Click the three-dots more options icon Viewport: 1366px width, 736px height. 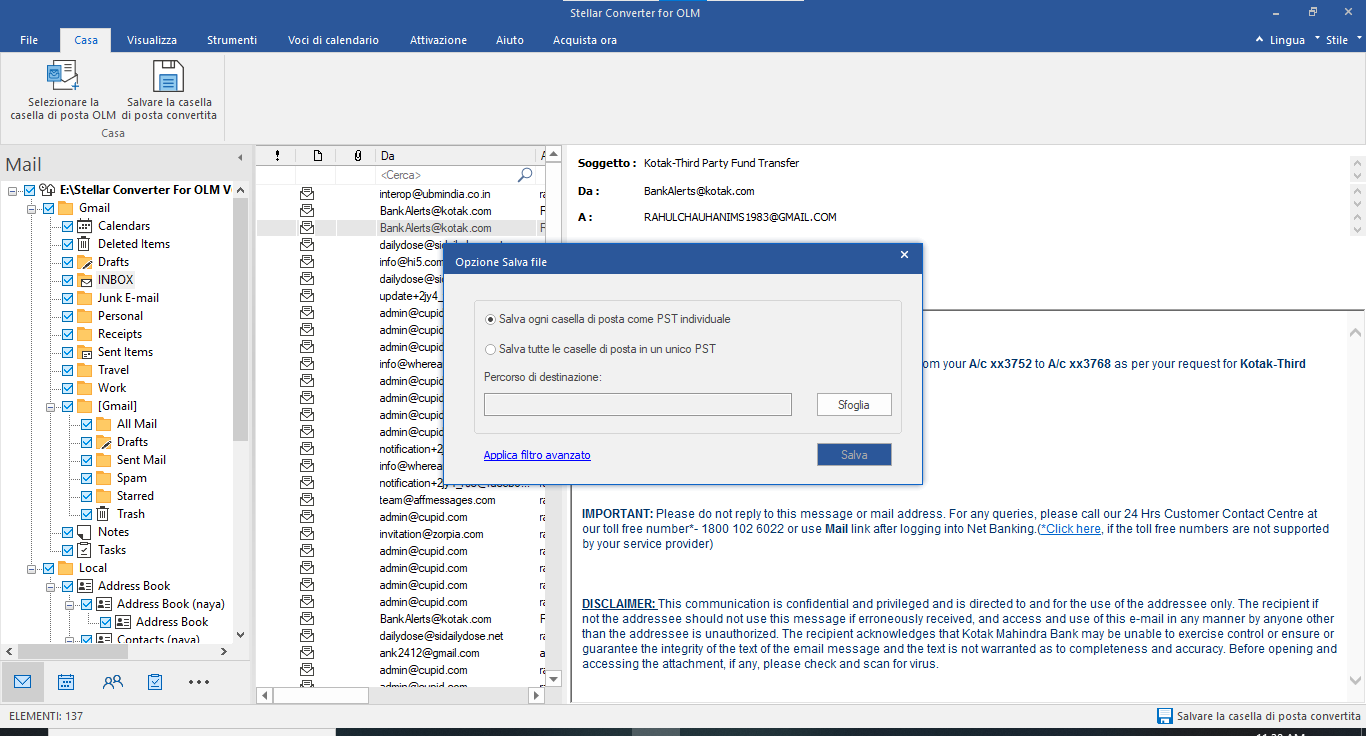pyautogui.click(x=199, y=682)
